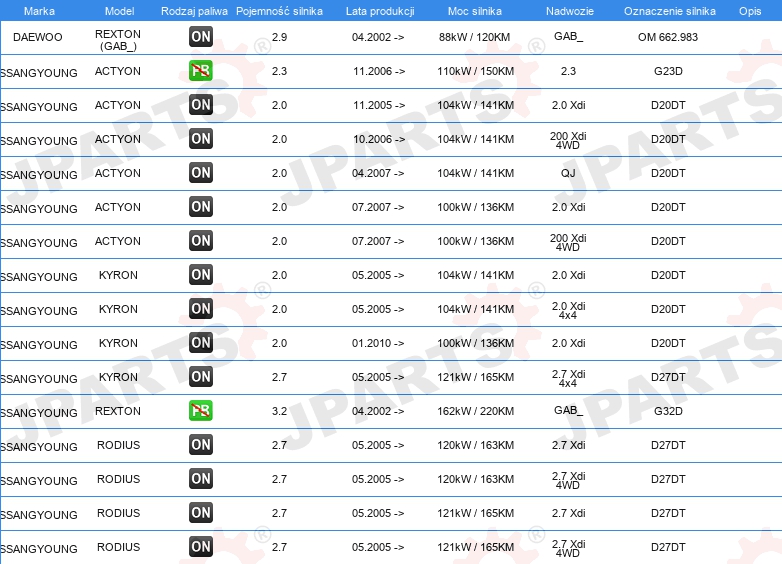The image size is (782, 564).
Task: Click the ON icon in the ACTYON 10.2006 row
Action: point(200,139)
